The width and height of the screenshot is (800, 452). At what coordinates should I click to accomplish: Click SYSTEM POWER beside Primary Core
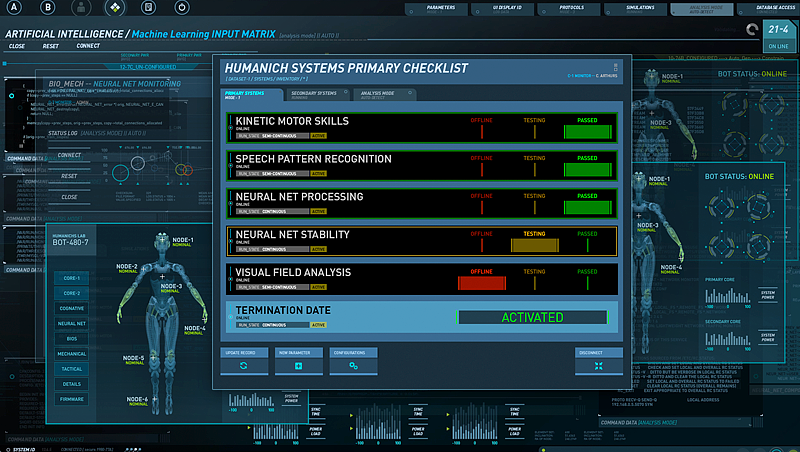point(768,295)
